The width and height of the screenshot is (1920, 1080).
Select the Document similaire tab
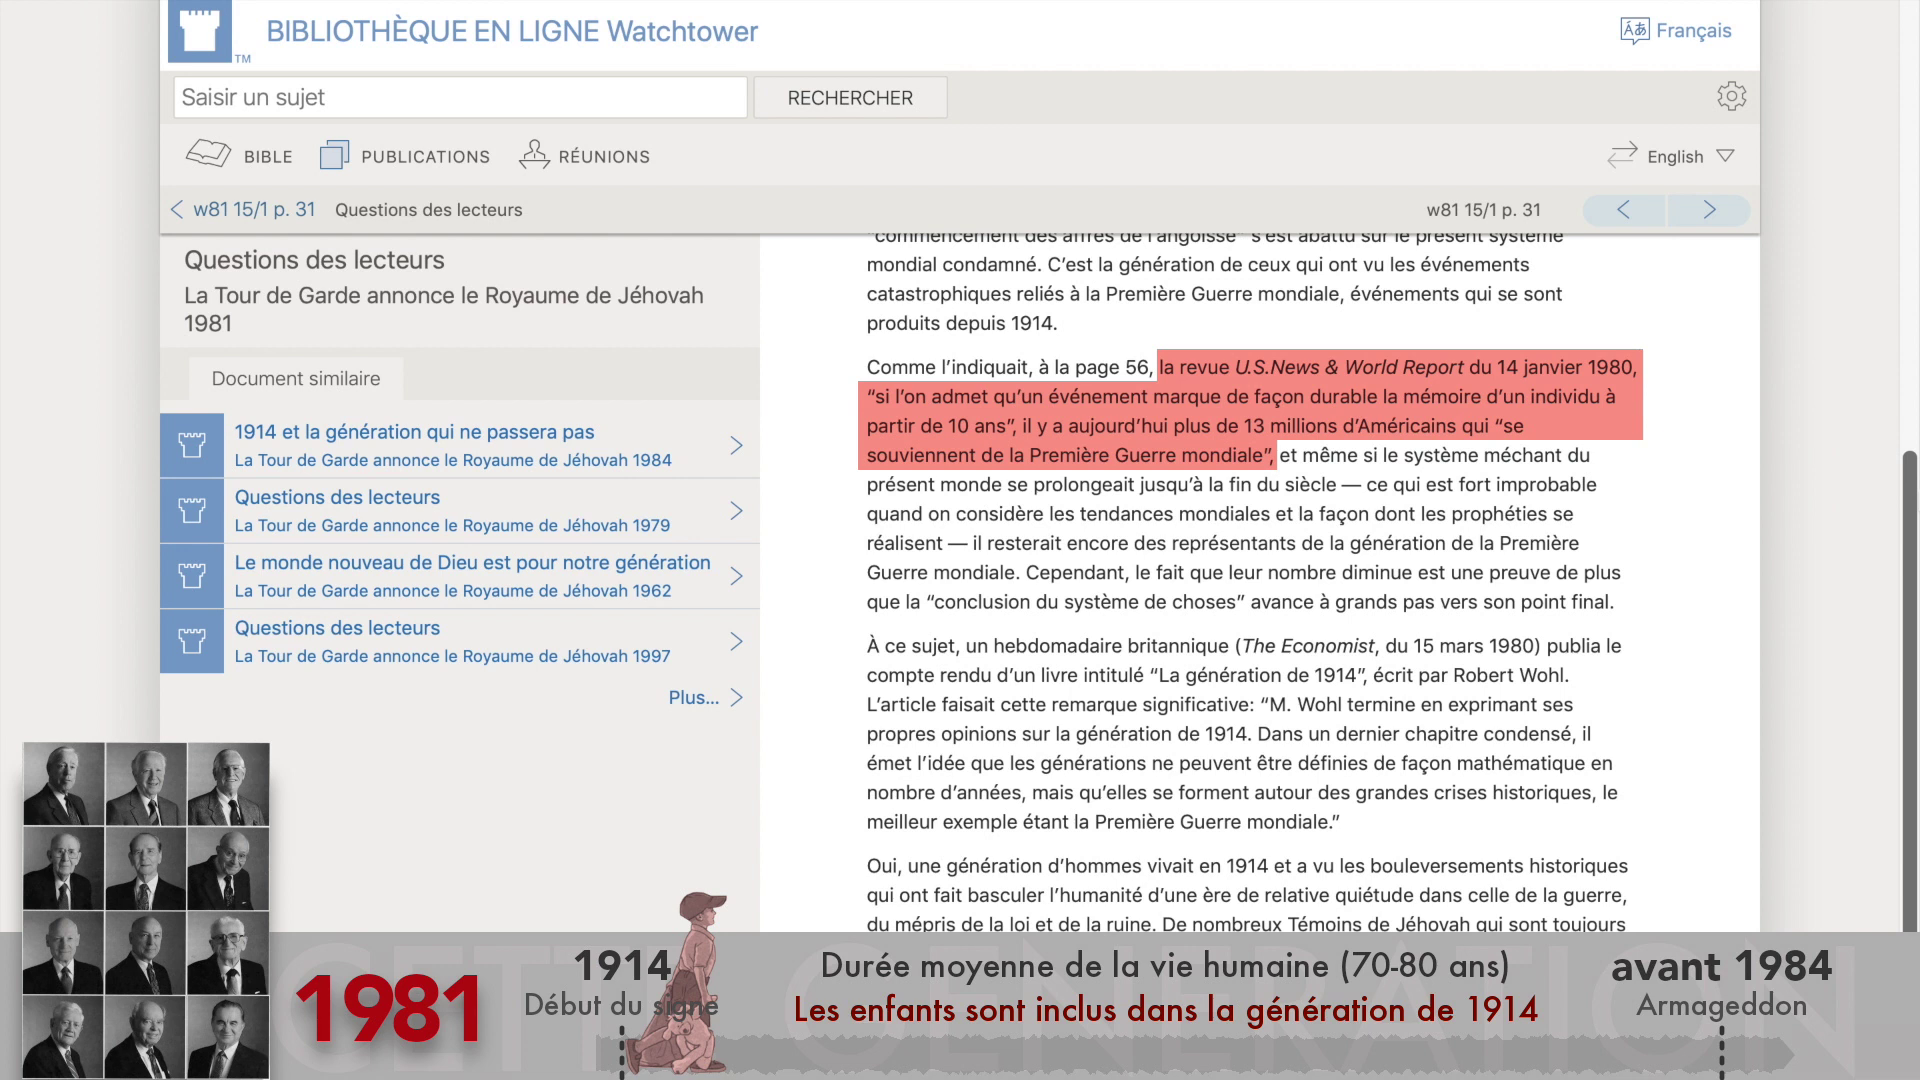(296, 379)
